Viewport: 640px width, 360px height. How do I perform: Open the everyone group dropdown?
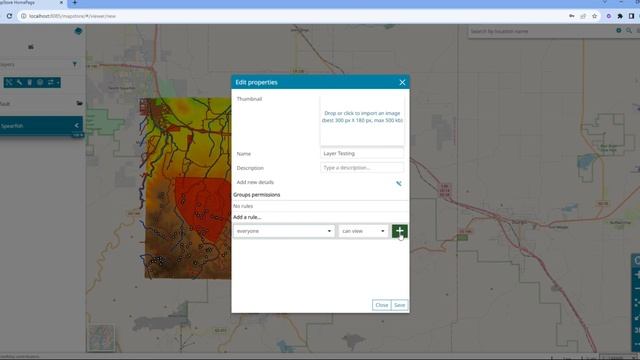click(x=284, y=231)
